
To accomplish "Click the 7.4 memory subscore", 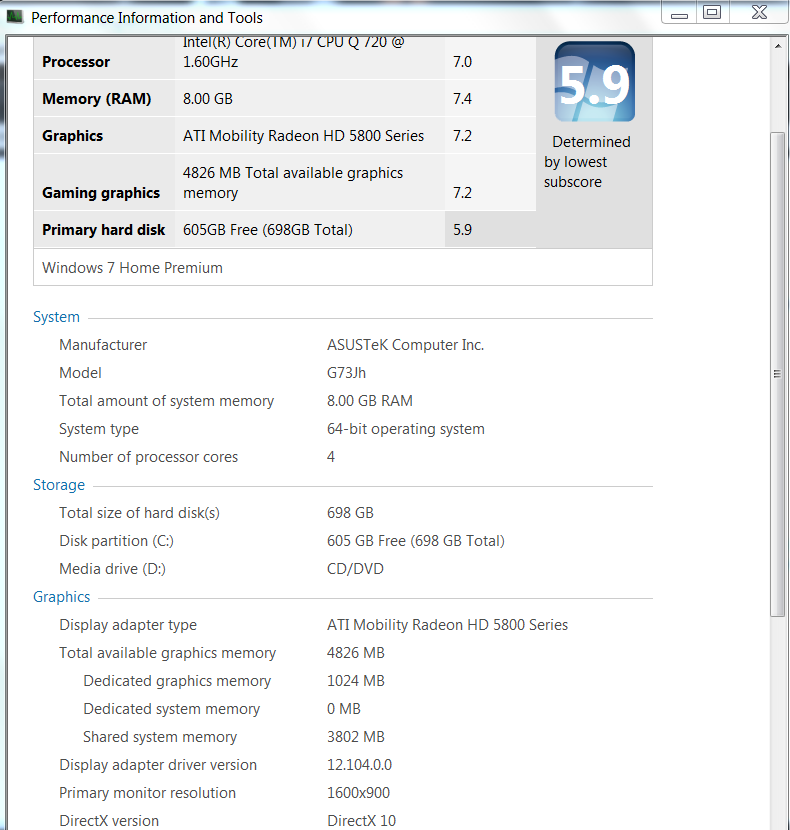I will [462, 99].
